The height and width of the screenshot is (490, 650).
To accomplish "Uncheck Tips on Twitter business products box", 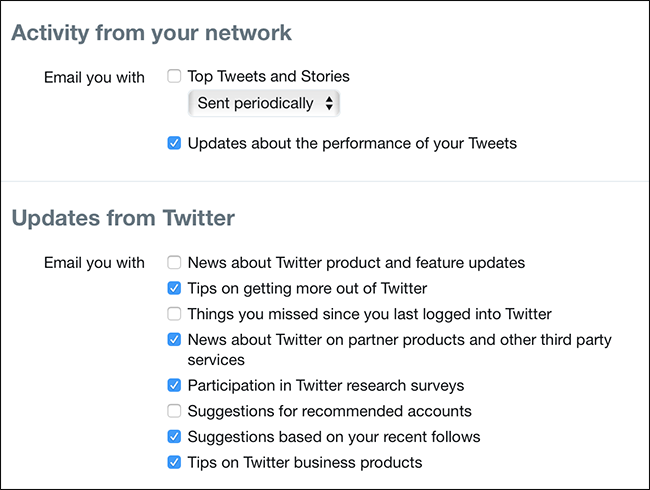I will (175, 462).
